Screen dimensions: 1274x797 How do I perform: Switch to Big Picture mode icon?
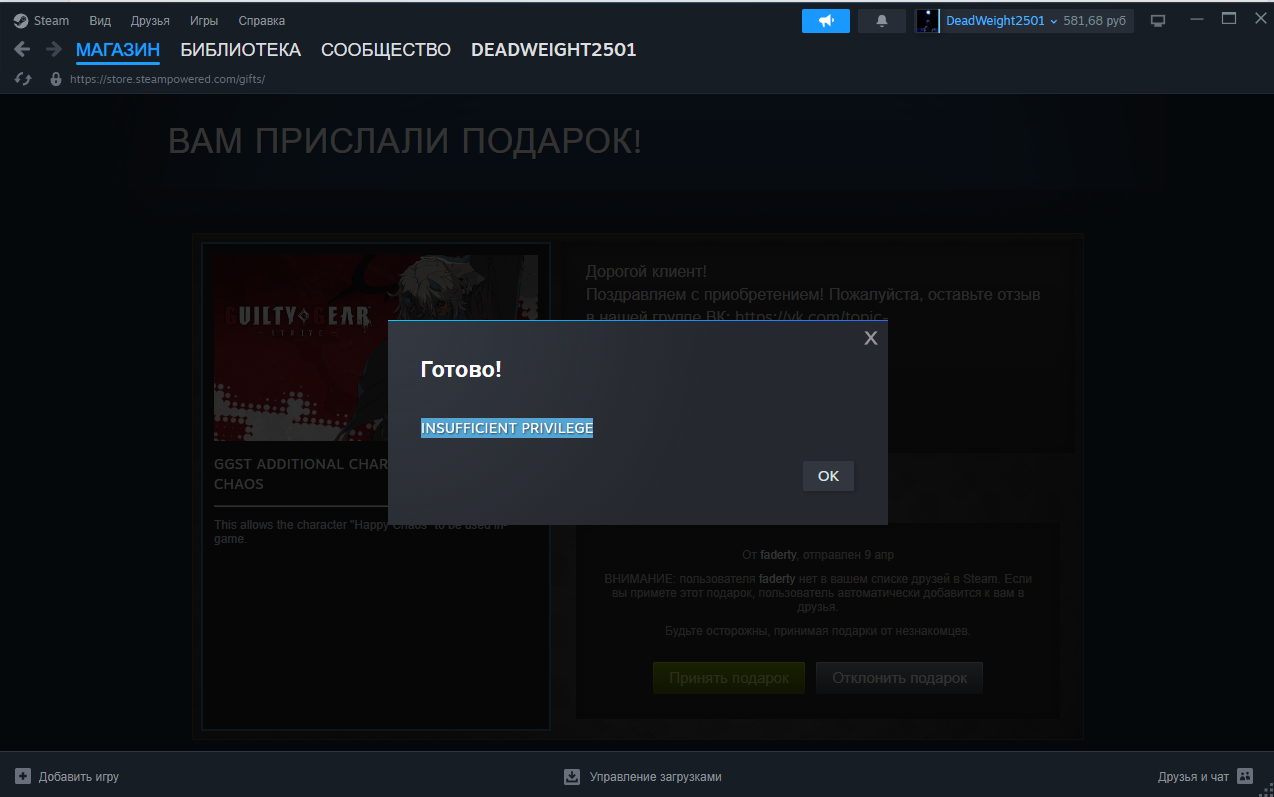[1158, 21]
